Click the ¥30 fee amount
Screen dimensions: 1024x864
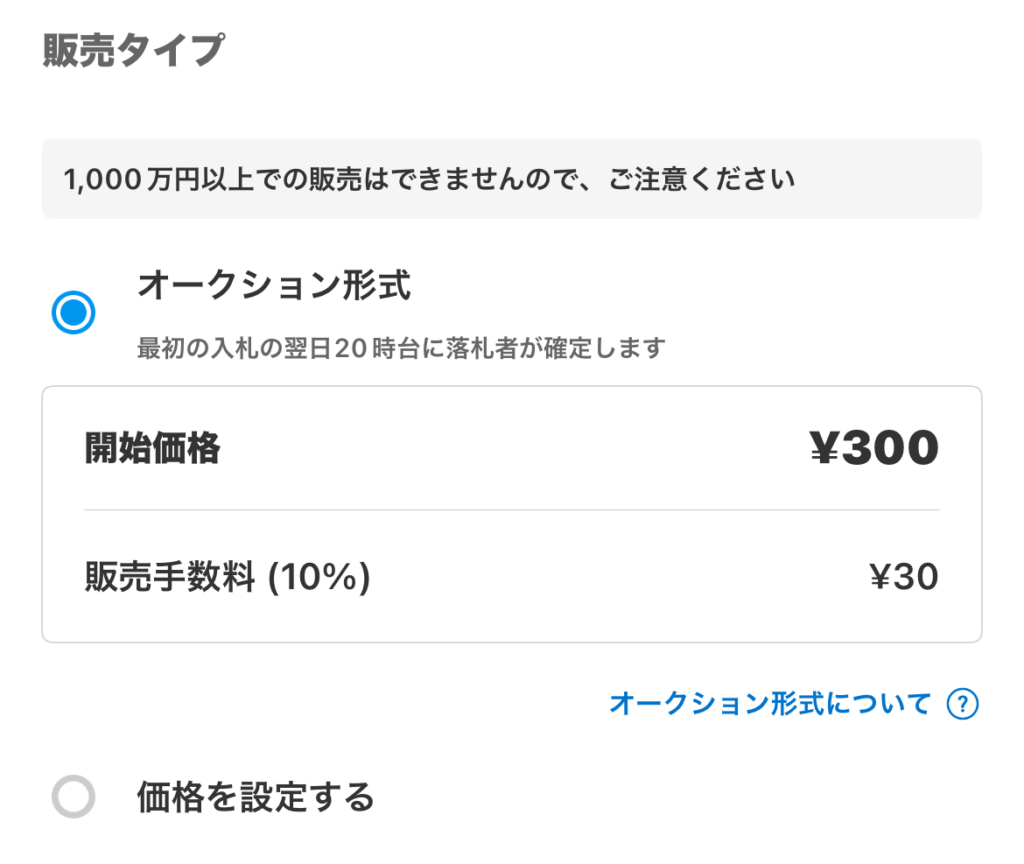(x=903, y=577)
